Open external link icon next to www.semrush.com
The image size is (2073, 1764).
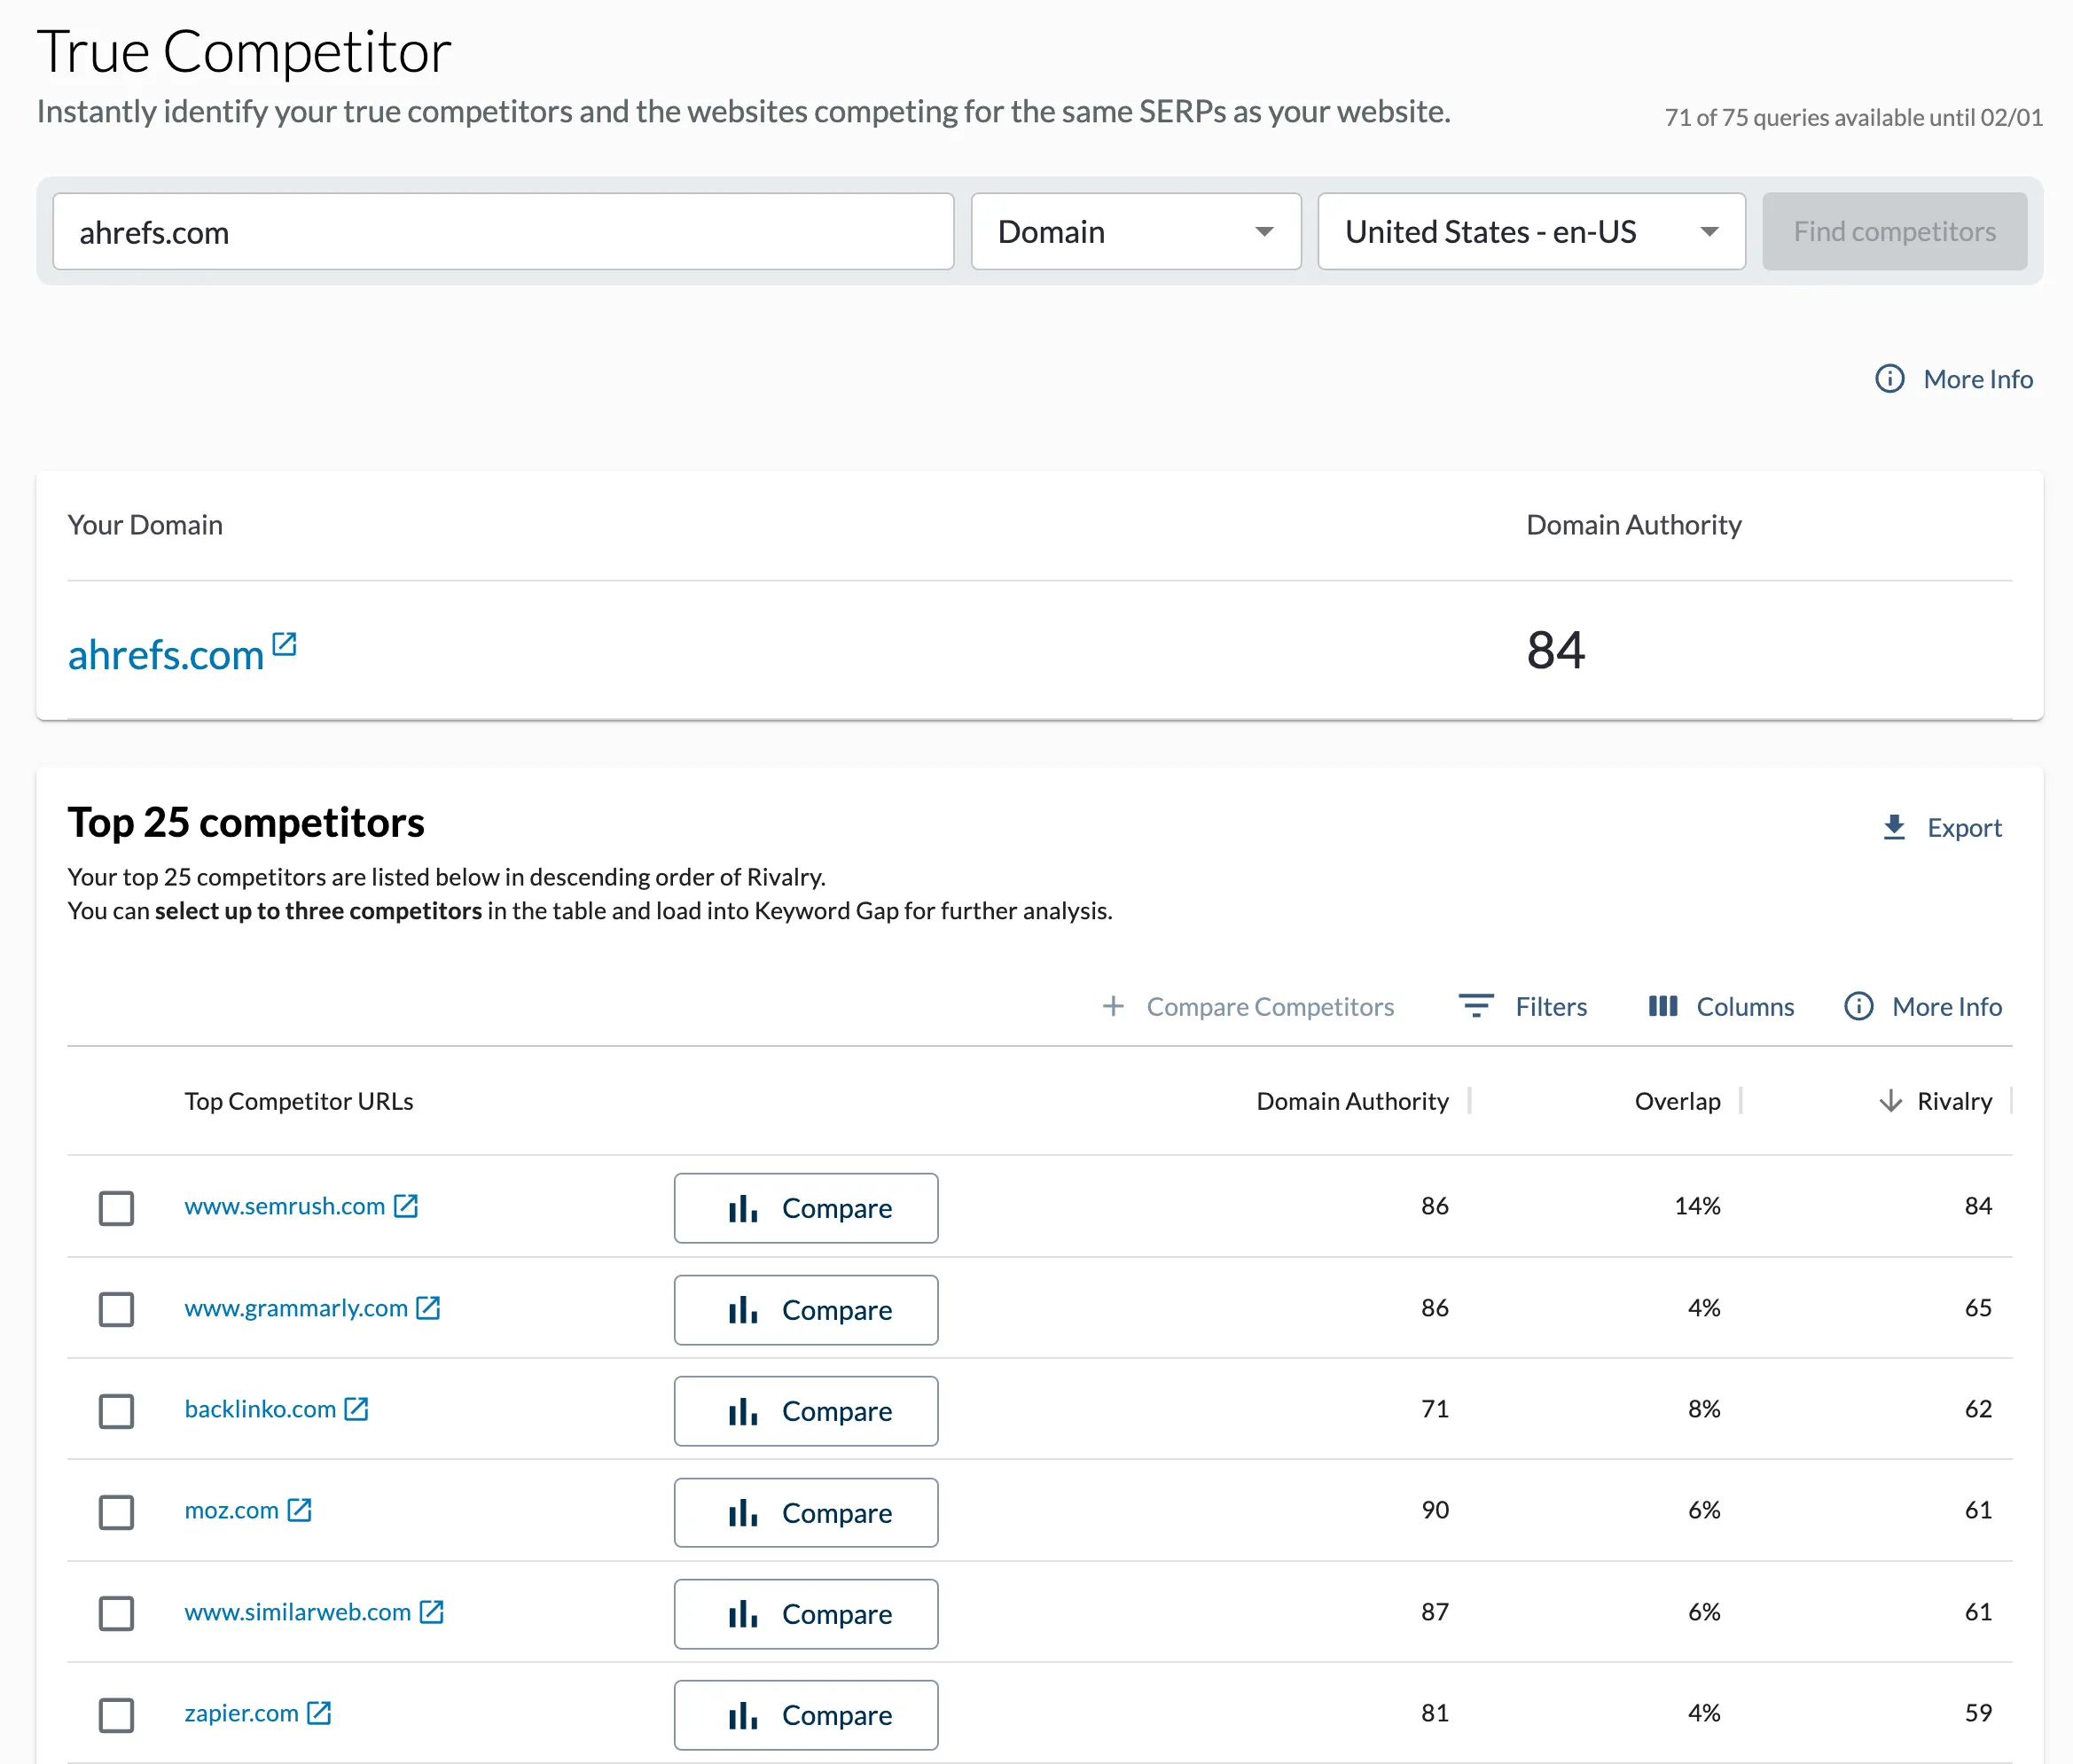(x=406, y=1206)
